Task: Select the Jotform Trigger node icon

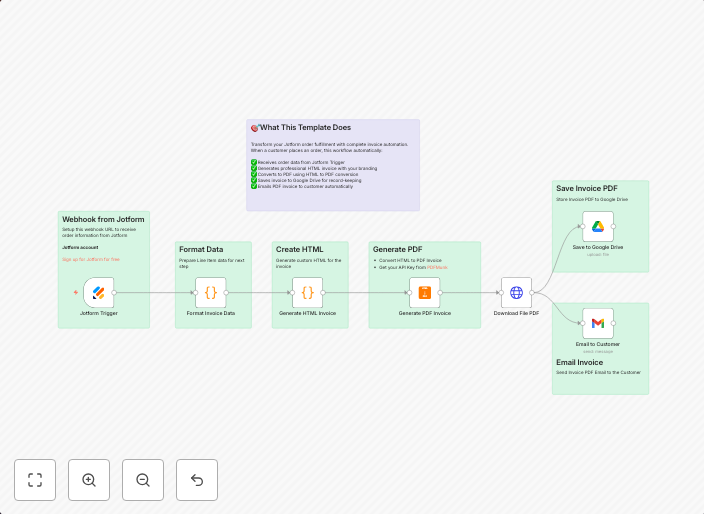Action: tap(99, 293)
